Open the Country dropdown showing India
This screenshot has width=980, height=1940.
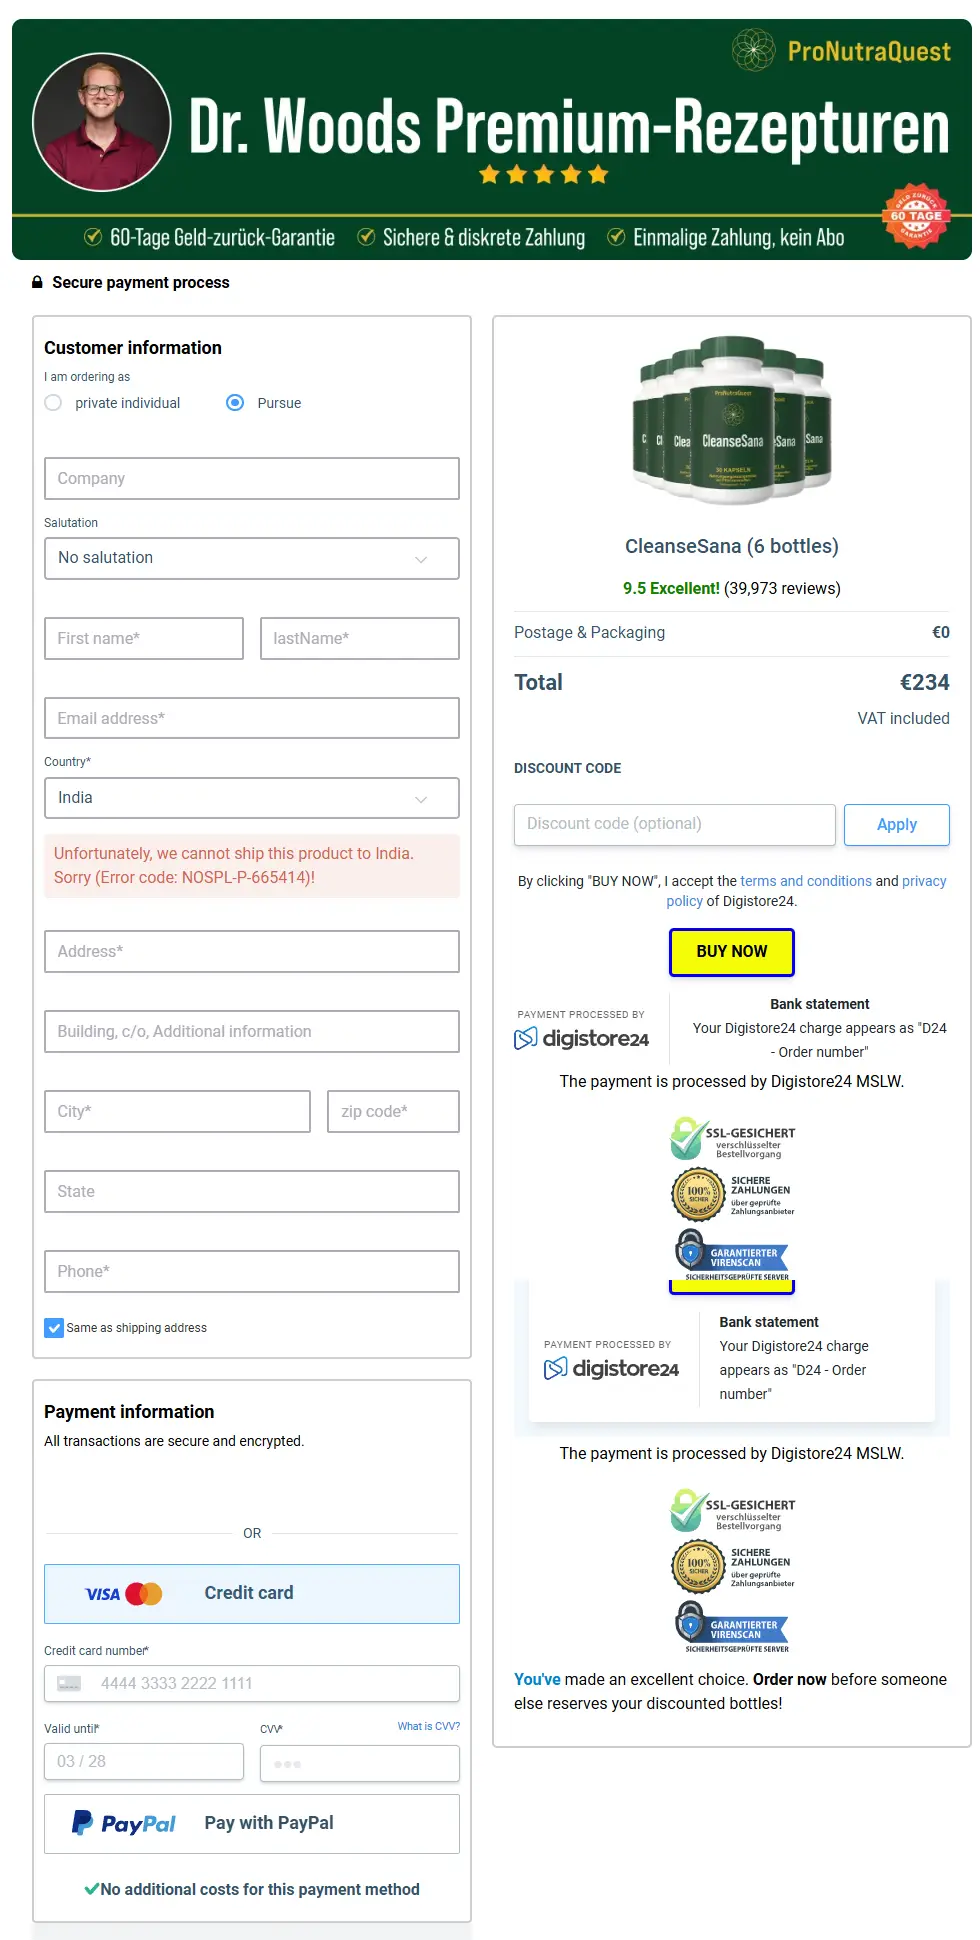252,798
